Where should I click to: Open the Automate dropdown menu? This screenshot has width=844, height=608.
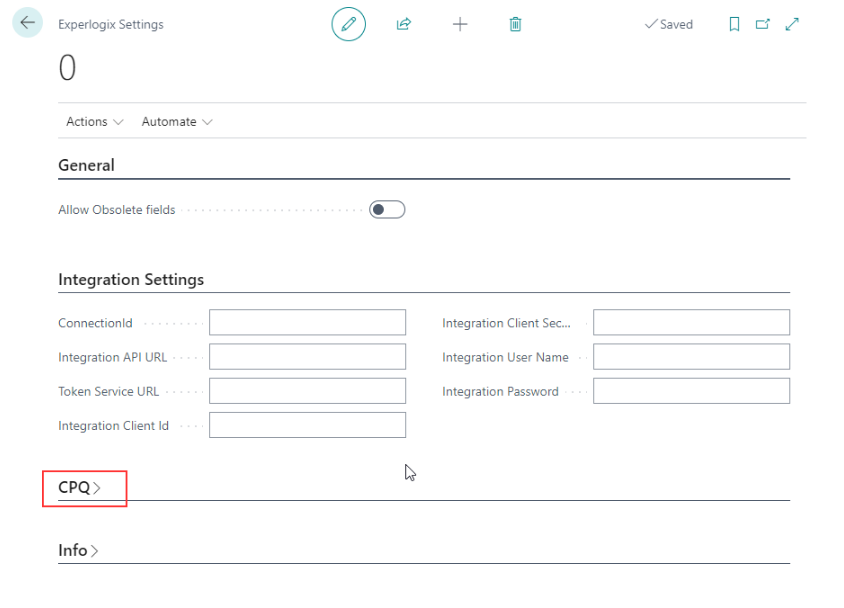pos(177,122)
